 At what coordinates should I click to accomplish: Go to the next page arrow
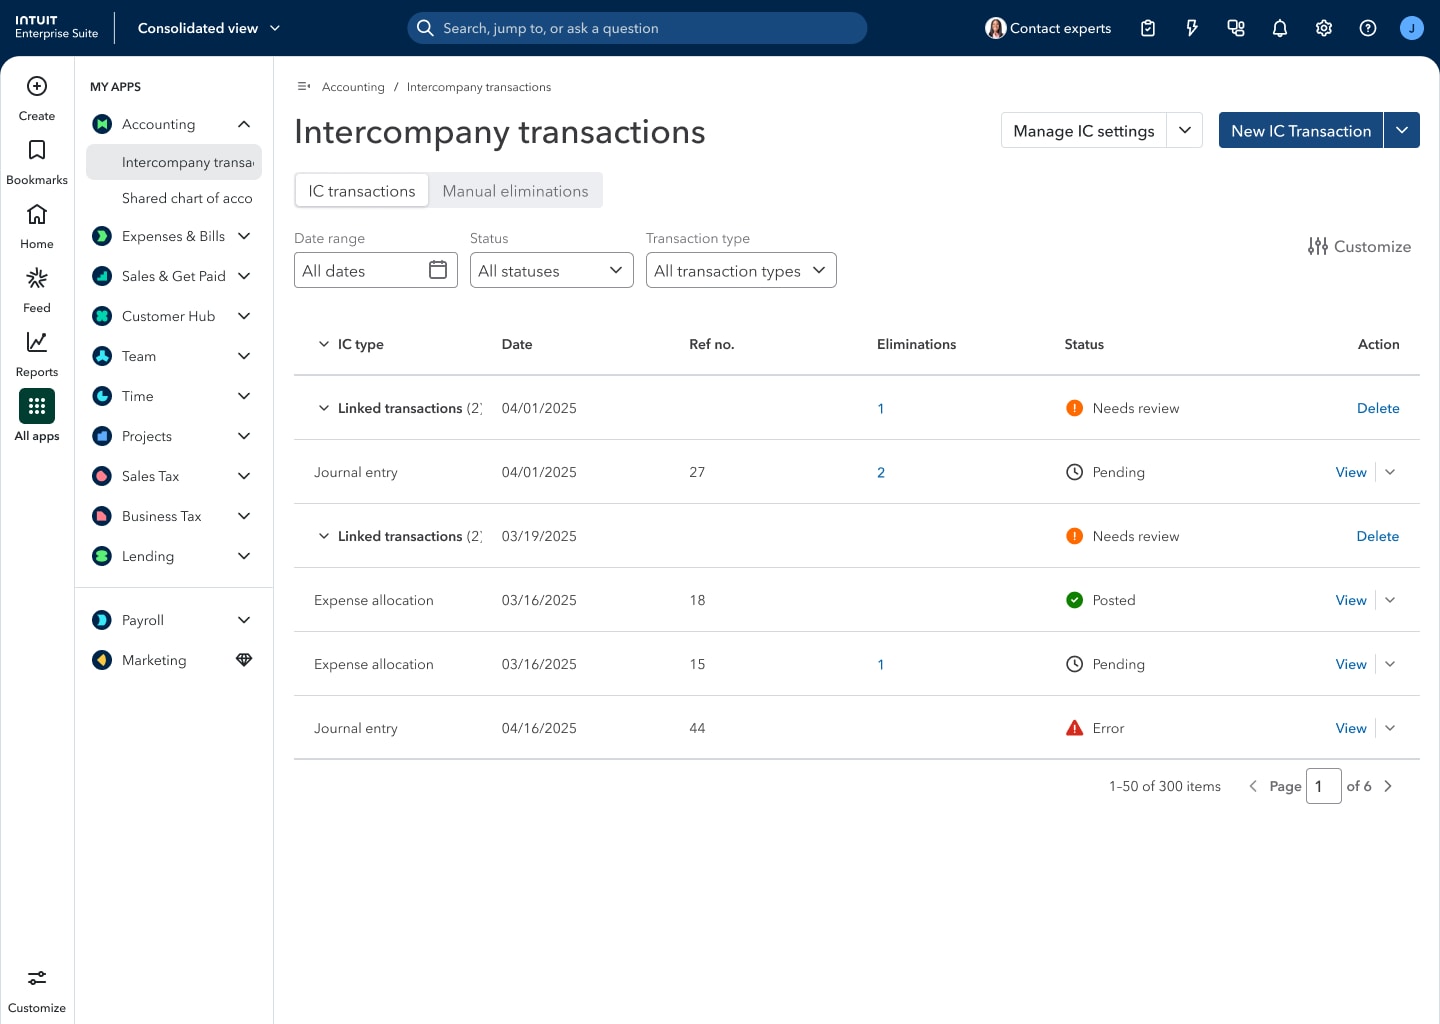tap(1388, 786)
